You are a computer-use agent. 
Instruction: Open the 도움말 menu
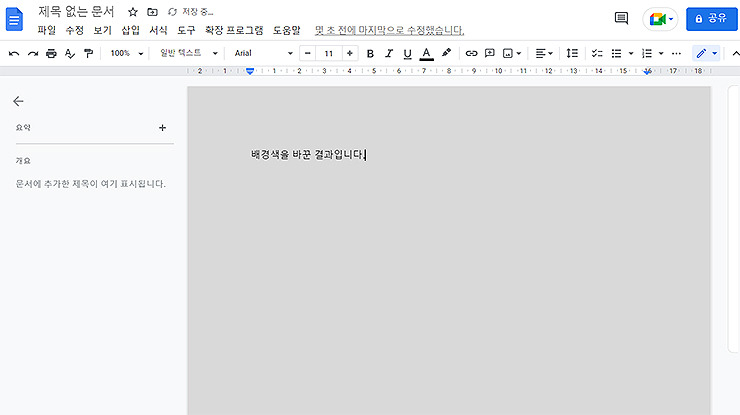(286, 30)
